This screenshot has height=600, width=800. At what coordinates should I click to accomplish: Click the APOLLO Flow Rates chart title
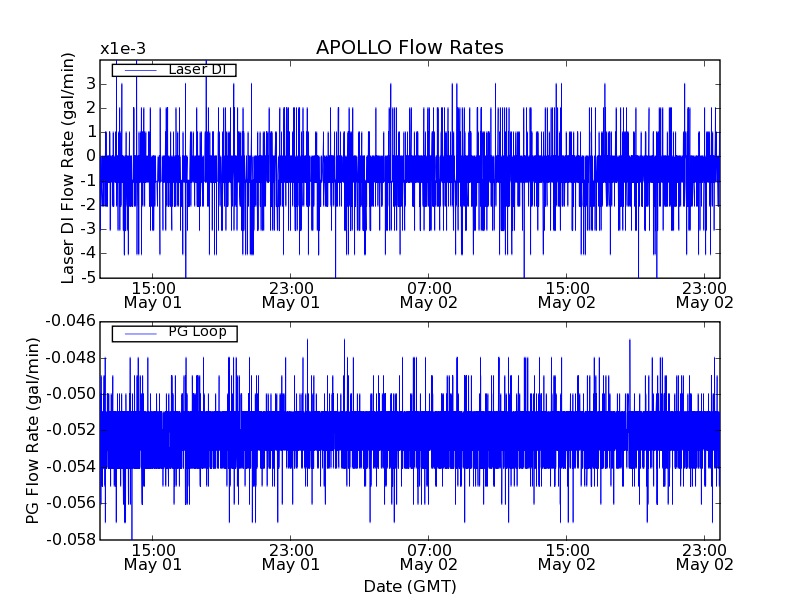coord(409,48)
